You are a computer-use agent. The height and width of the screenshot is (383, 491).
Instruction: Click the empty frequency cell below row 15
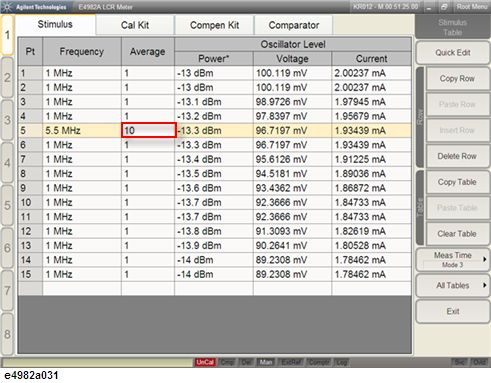pyautogui.click(x=82, y=288)
